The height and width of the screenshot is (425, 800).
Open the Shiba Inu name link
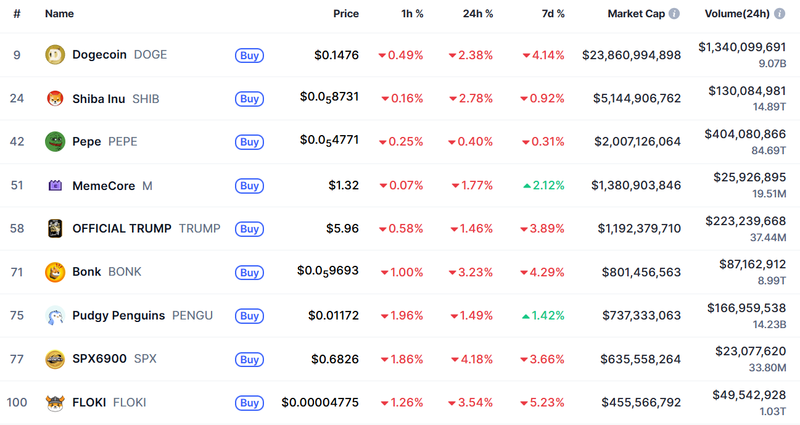[x=98, y=98]
